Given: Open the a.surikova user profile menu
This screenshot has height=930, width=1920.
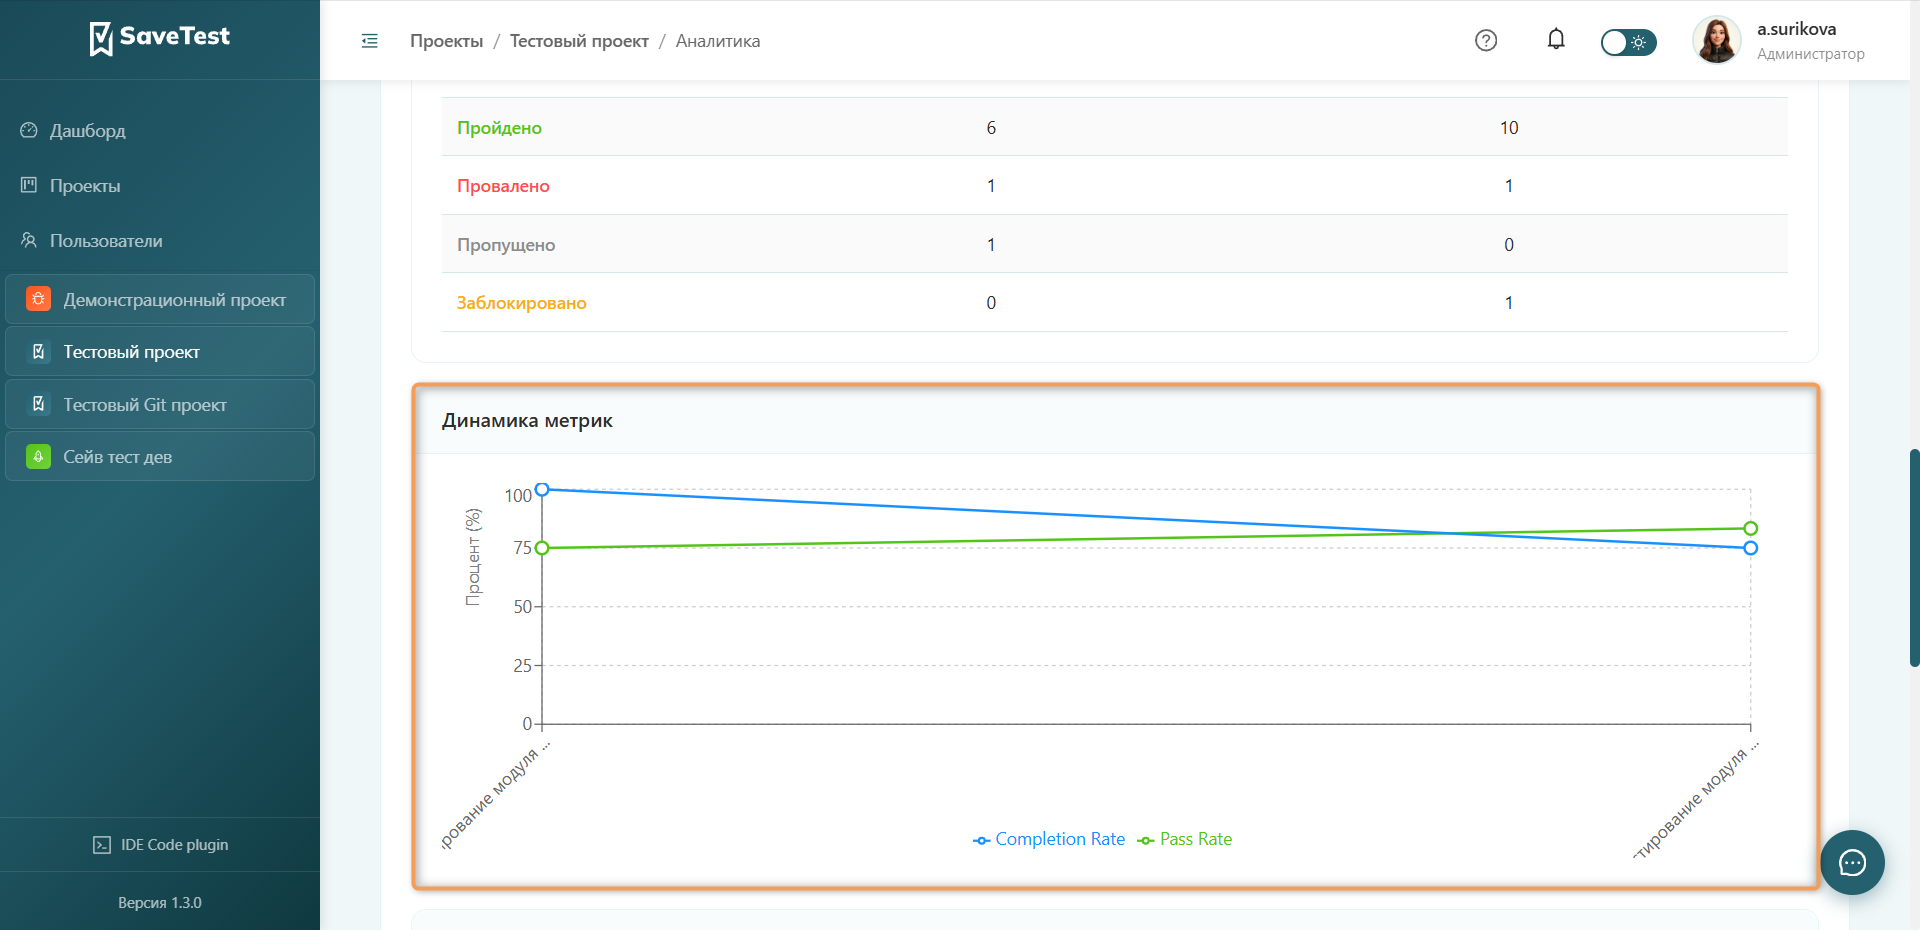Looking at the screenshot, I should [x=1779, y=41].
